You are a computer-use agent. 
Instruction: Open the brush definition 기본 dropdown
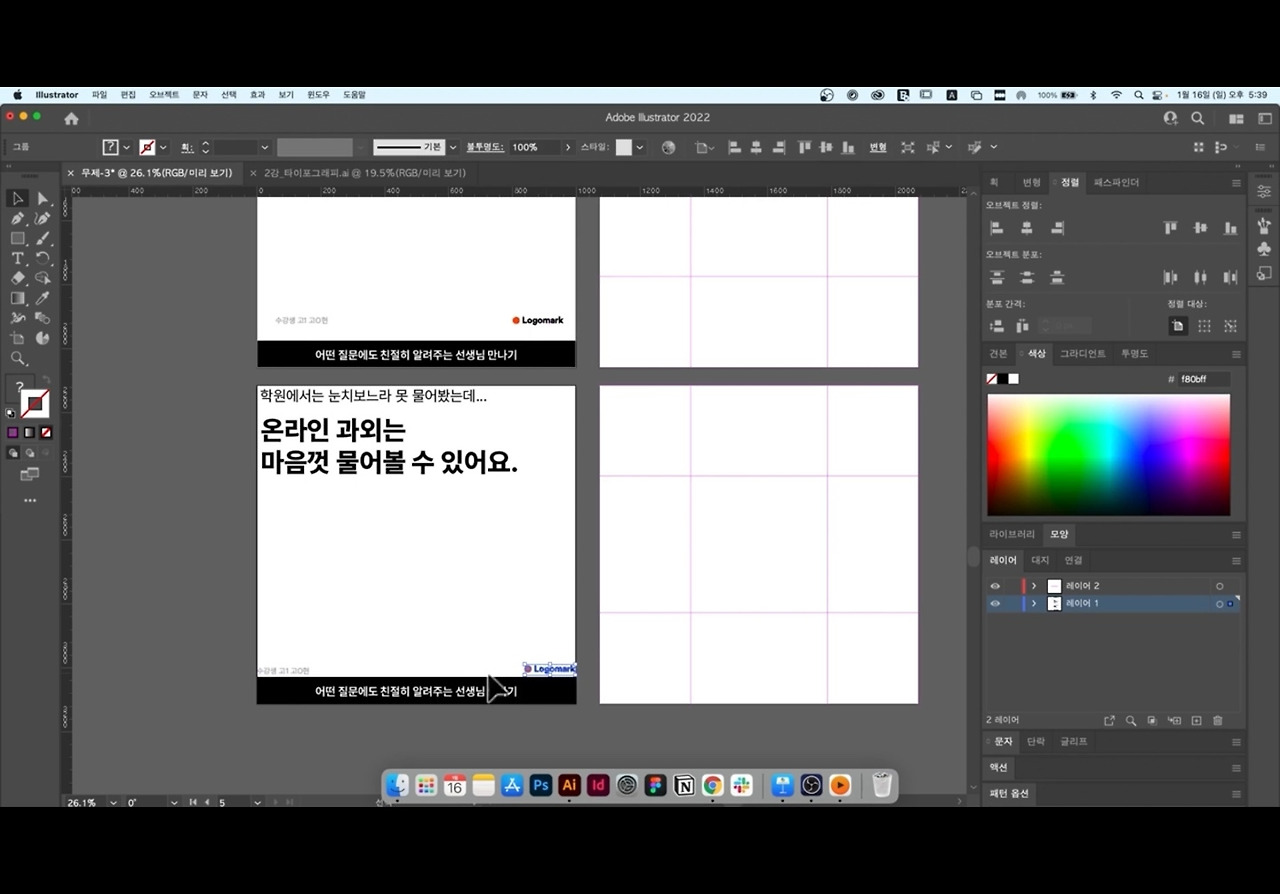[453, 147]
